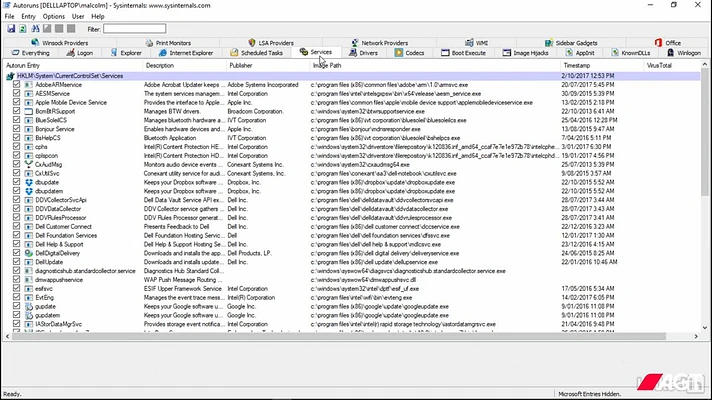Sort by the Autorun Entry column header
This screenshot has width=712, height=400.
point(72,65)
